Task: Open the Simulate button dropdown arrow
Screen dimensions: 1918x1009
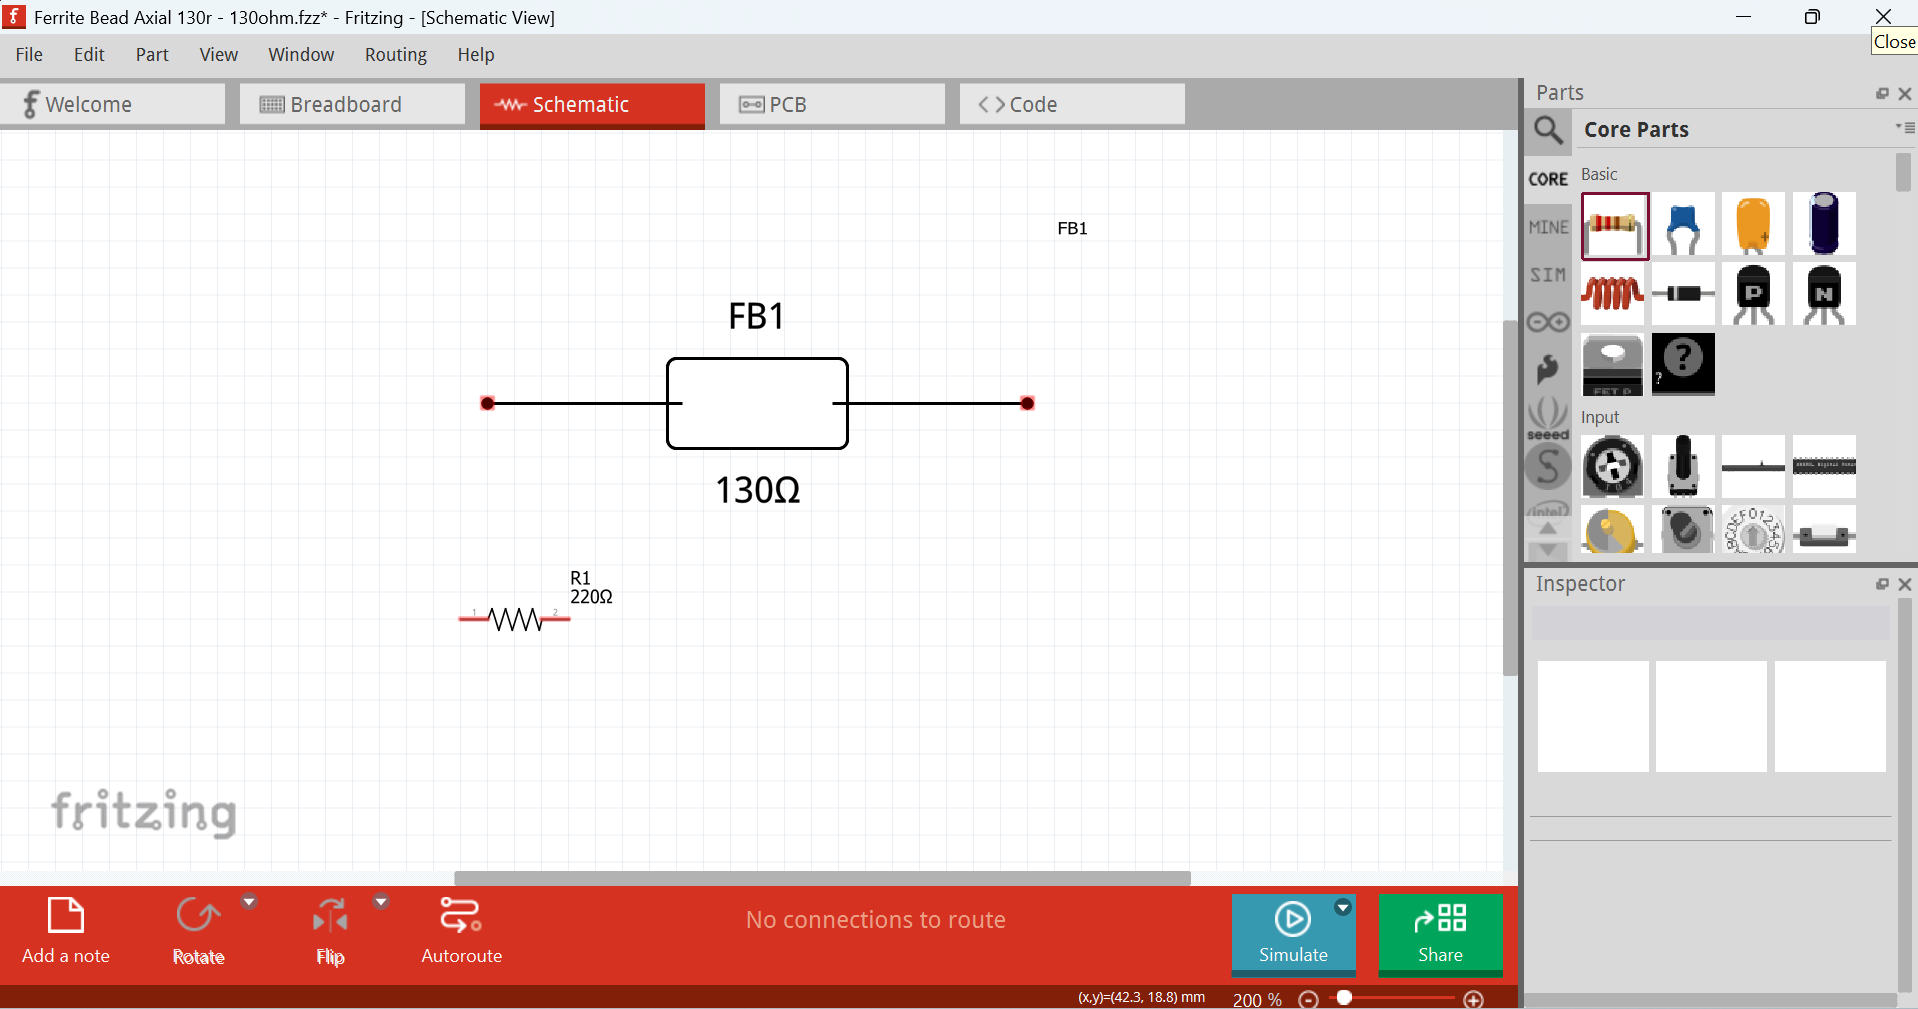Action: point(1343,908)
